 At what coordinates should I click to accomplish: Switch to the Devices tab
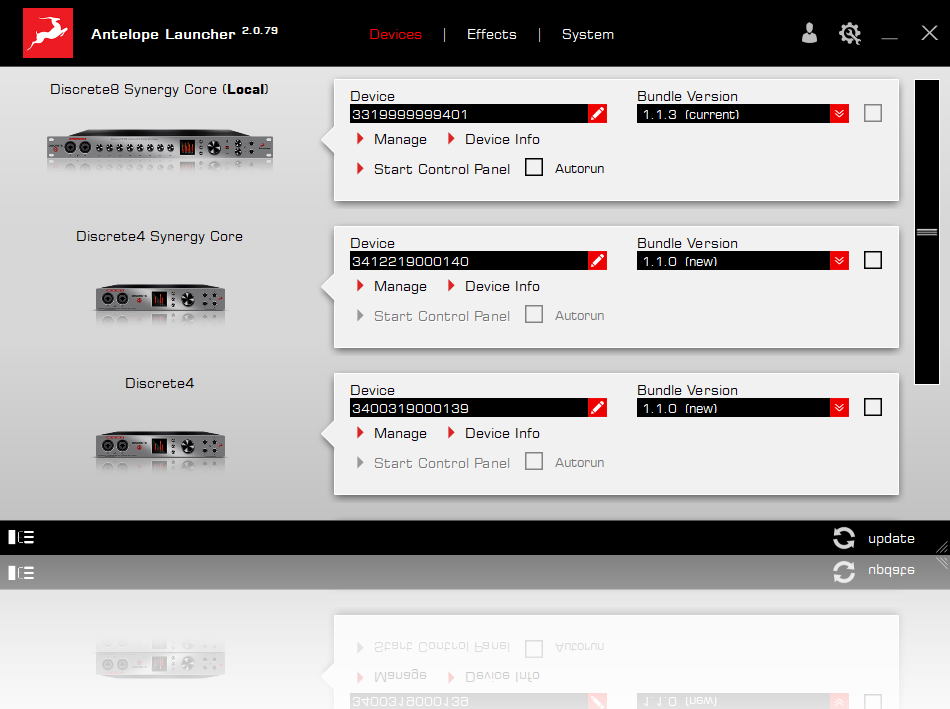(396, 35)
